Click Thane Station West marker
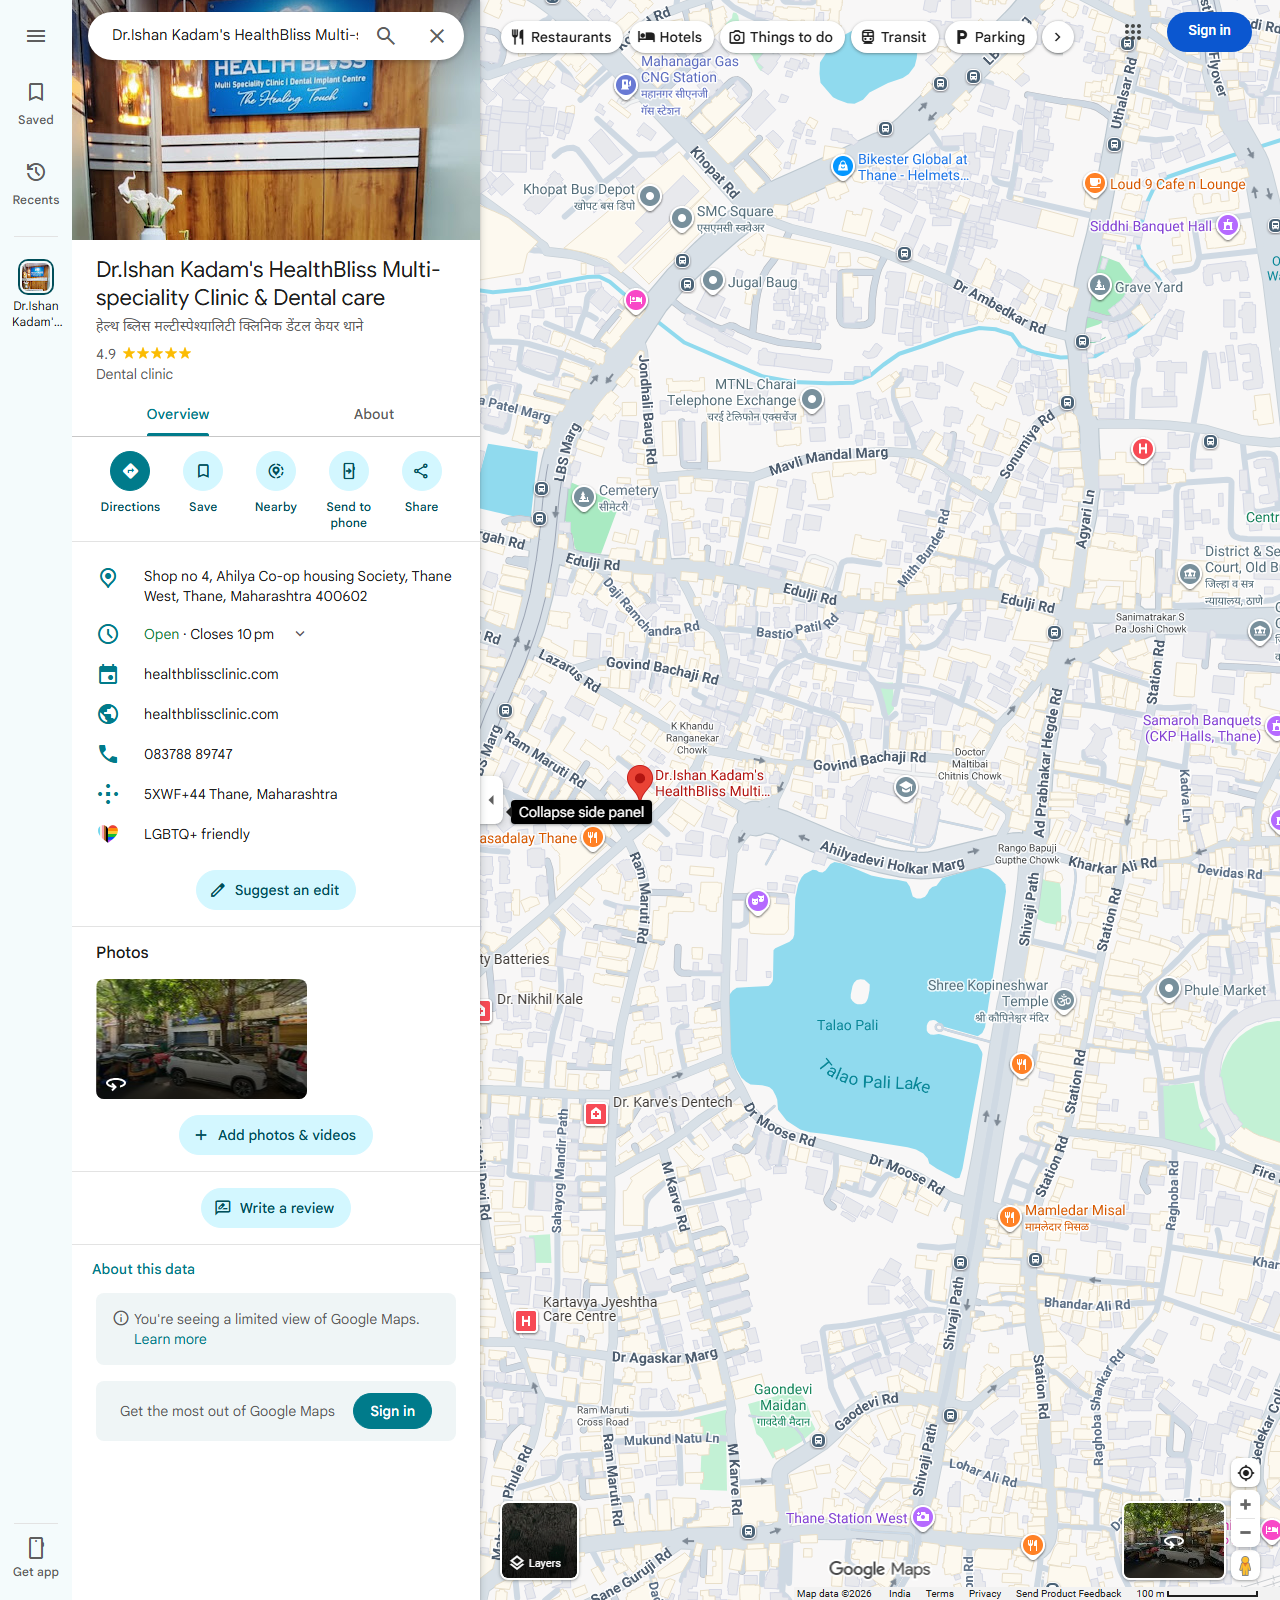 tap(923, 1517)
